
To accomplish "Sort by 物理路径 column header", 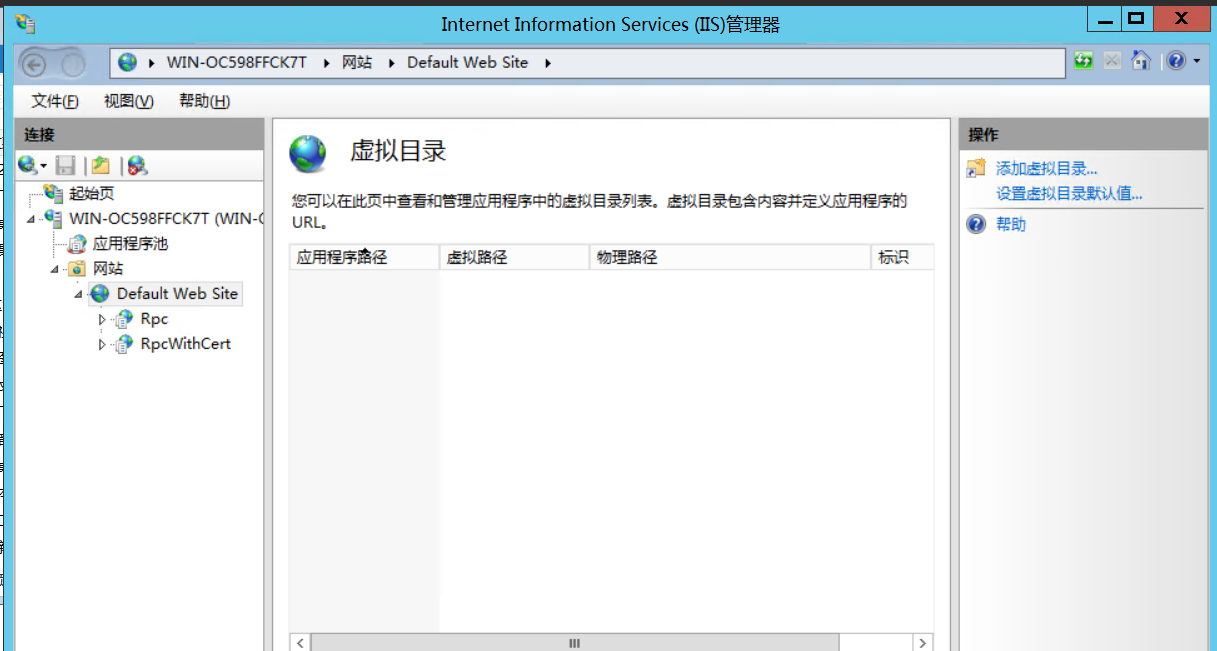I will point(731,257).
